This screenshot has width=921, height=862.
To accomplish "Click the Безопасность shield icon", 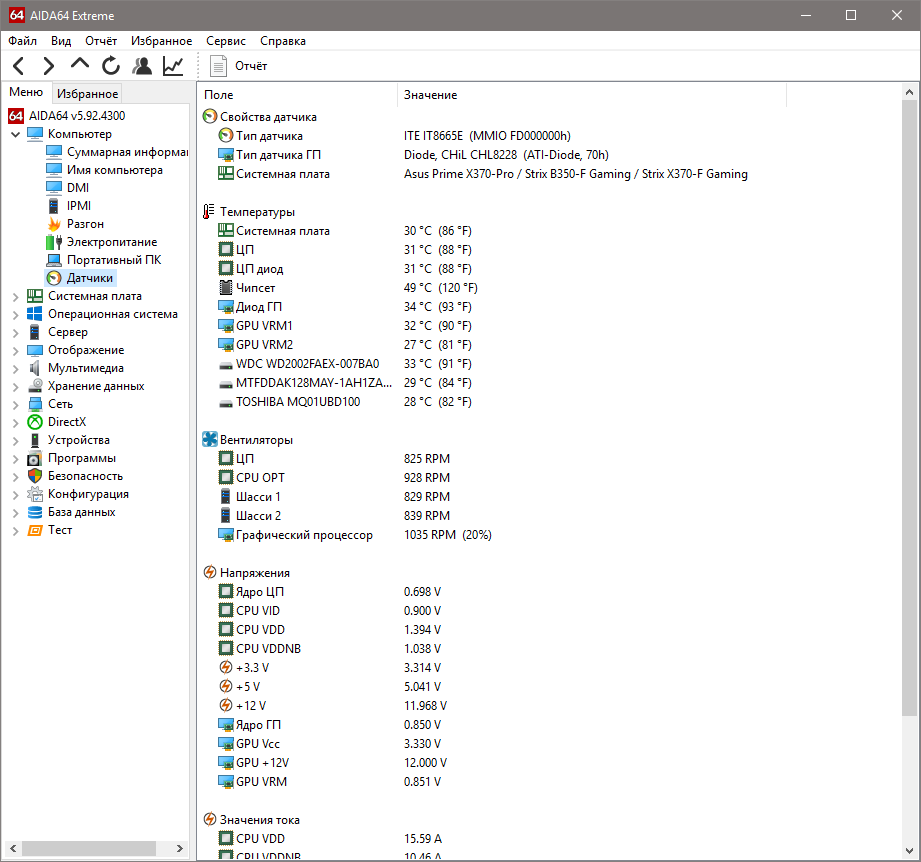I will [35, 476].
